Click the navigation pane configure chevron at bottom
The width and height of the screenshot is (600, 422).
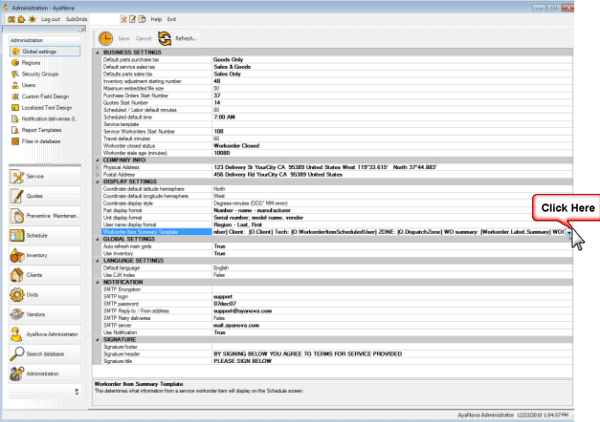[77, 391]
